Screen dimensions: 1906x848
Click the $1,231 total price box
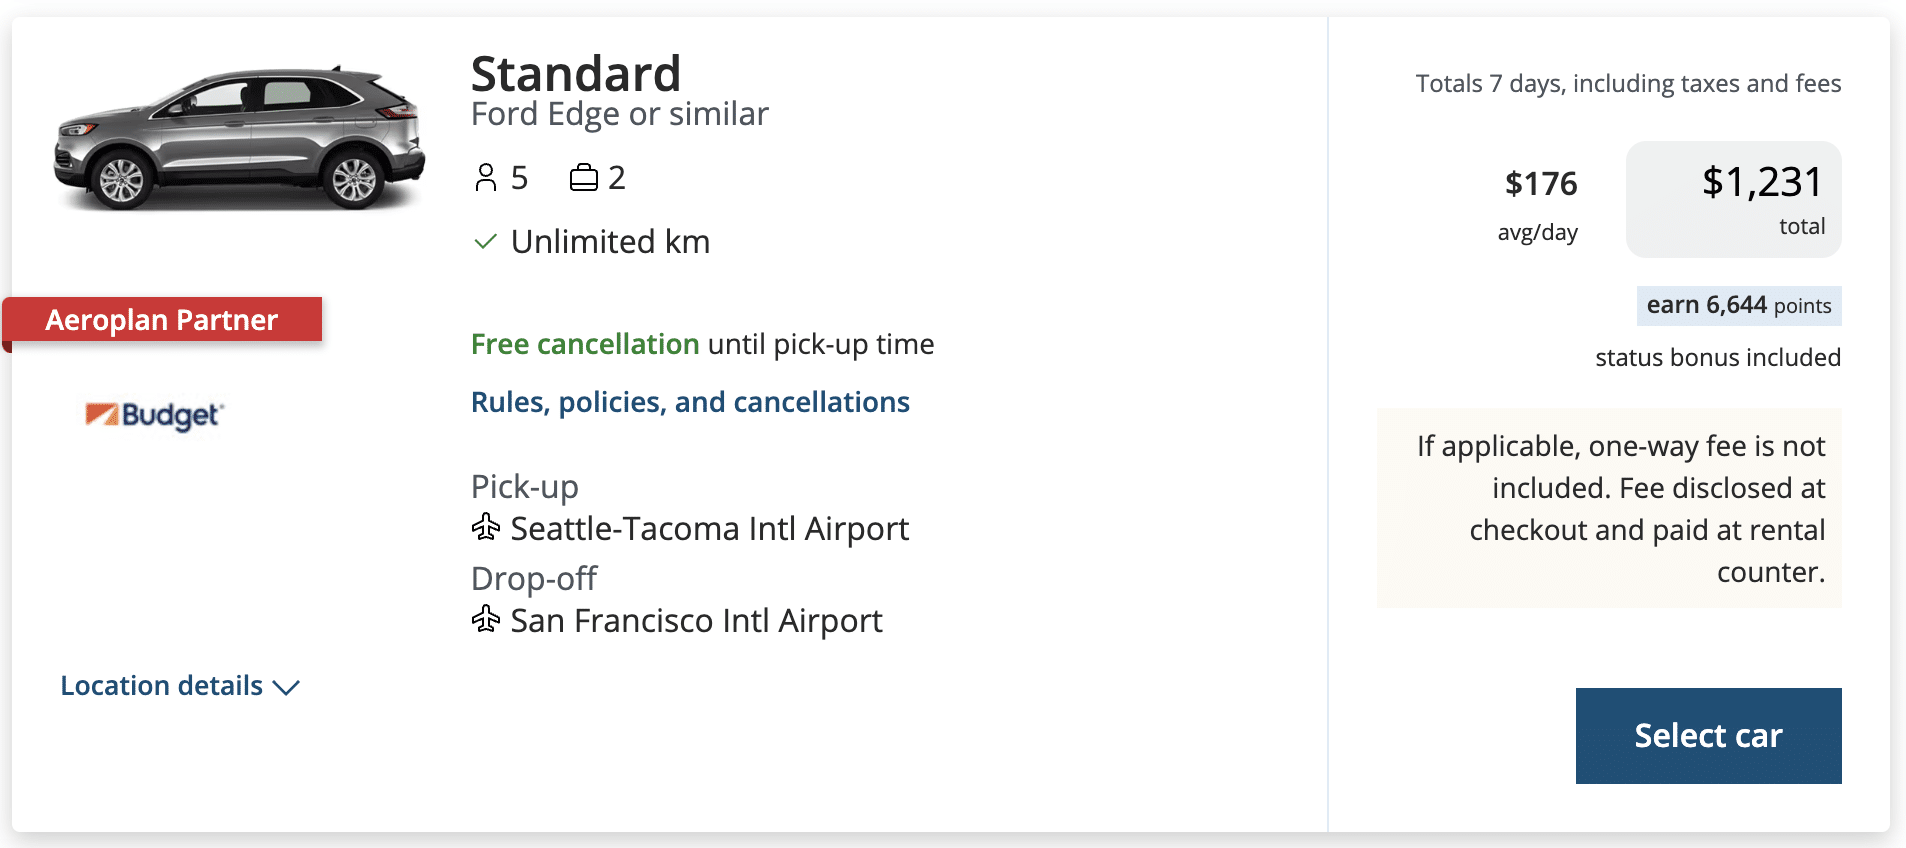[x=1733, y=199]
